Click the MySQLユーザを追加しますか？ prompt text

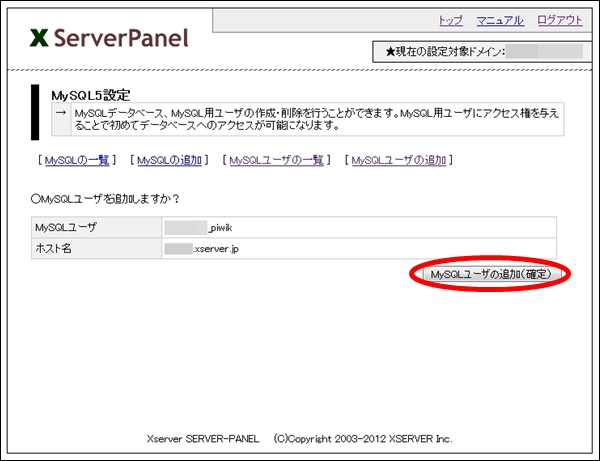(x=105, y=199)
